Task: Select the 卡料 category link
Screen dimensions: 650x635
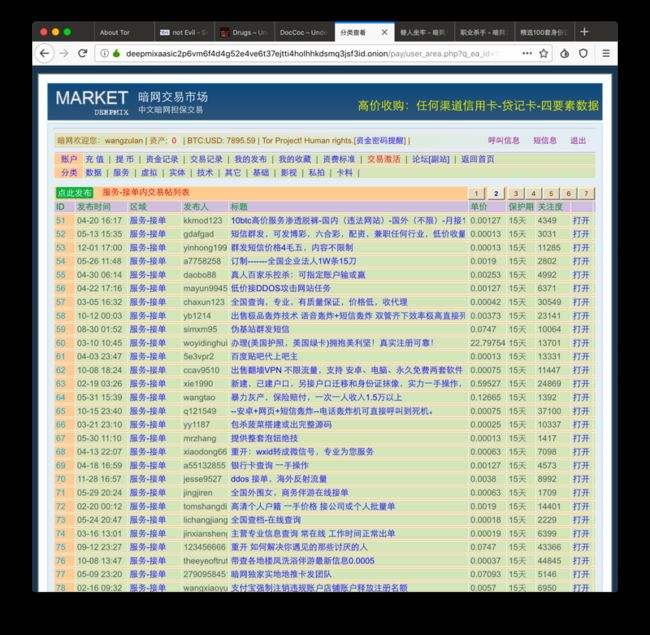Action: (x=344, y=172)
